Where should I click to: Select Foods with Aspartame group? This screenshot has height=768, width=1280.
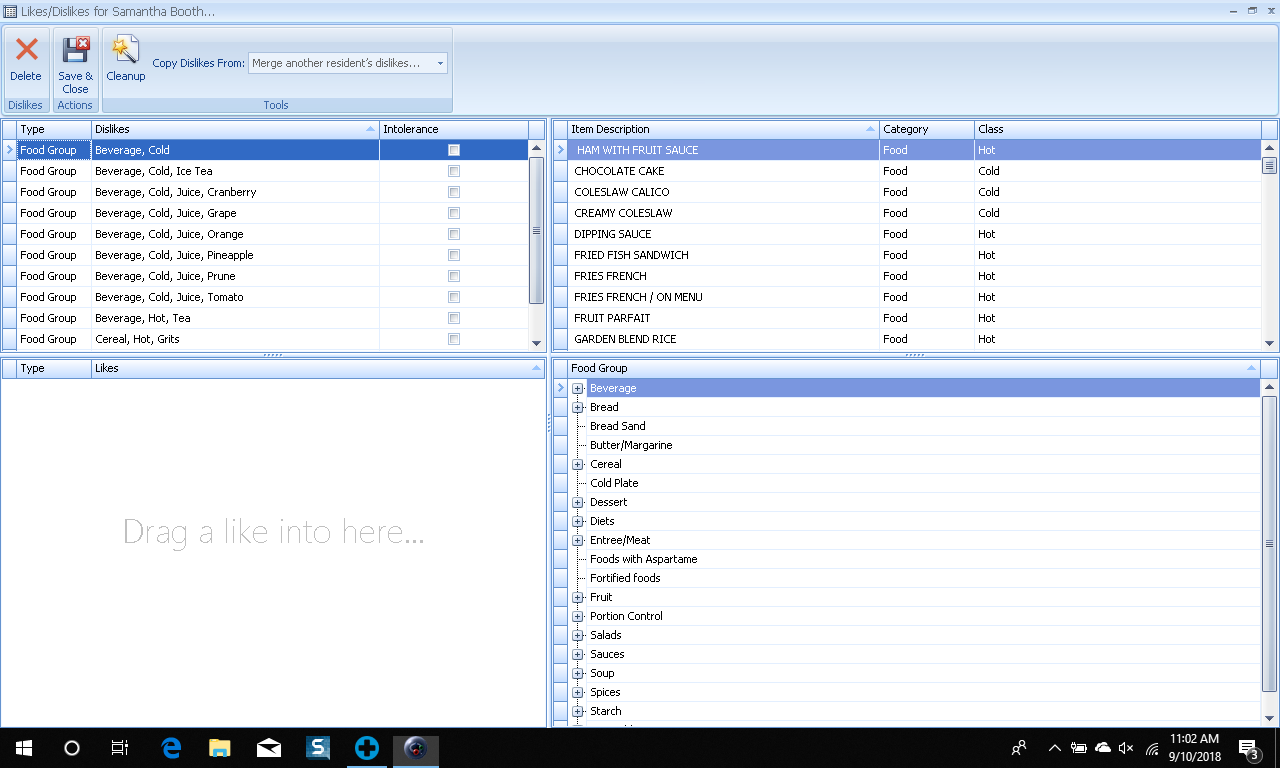tap(643, 559)
